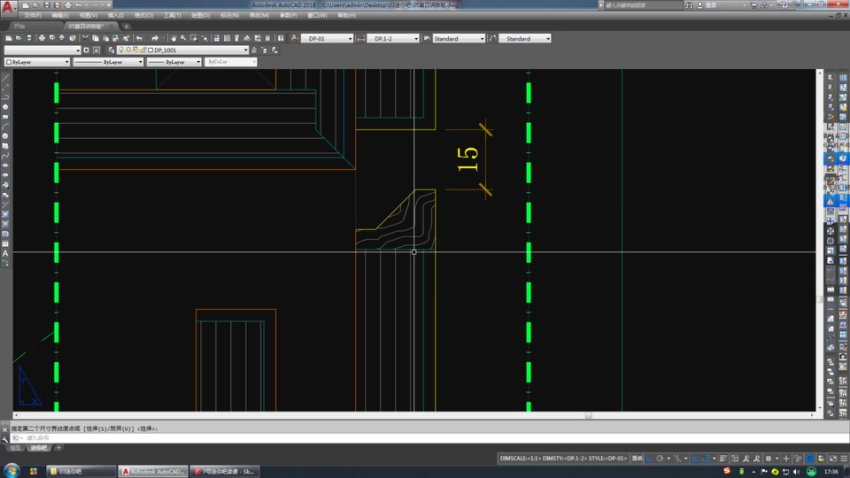Switch to the Start drawing tab
Viewport: 850px width, 478px height.
(20, 25)
